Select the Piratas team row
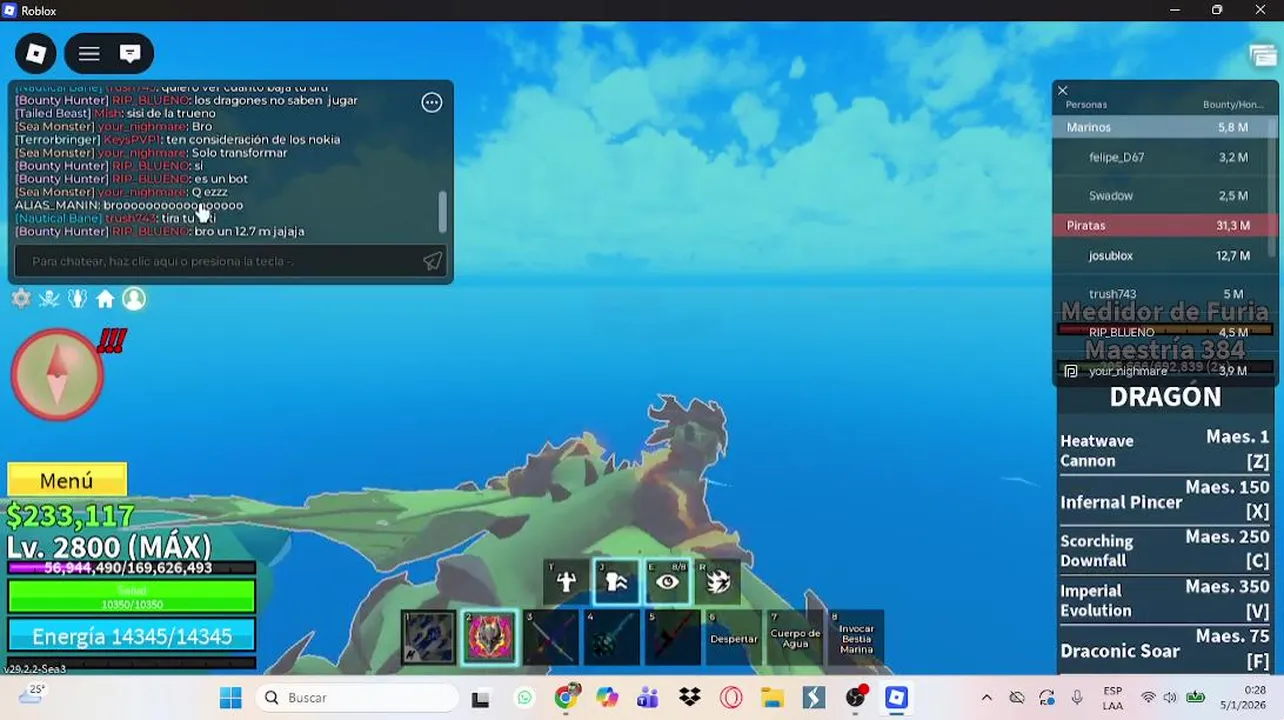Viewport: 1284px width, 720px height. click(x=1160, y=225)
